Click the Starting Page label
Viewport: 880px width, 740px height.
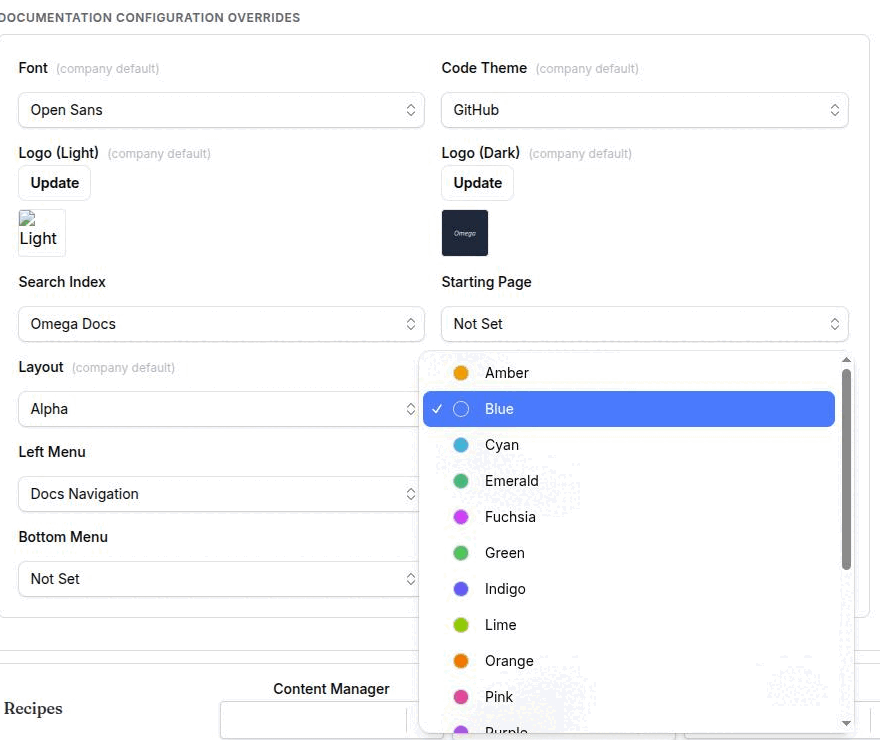coord(486,282)
